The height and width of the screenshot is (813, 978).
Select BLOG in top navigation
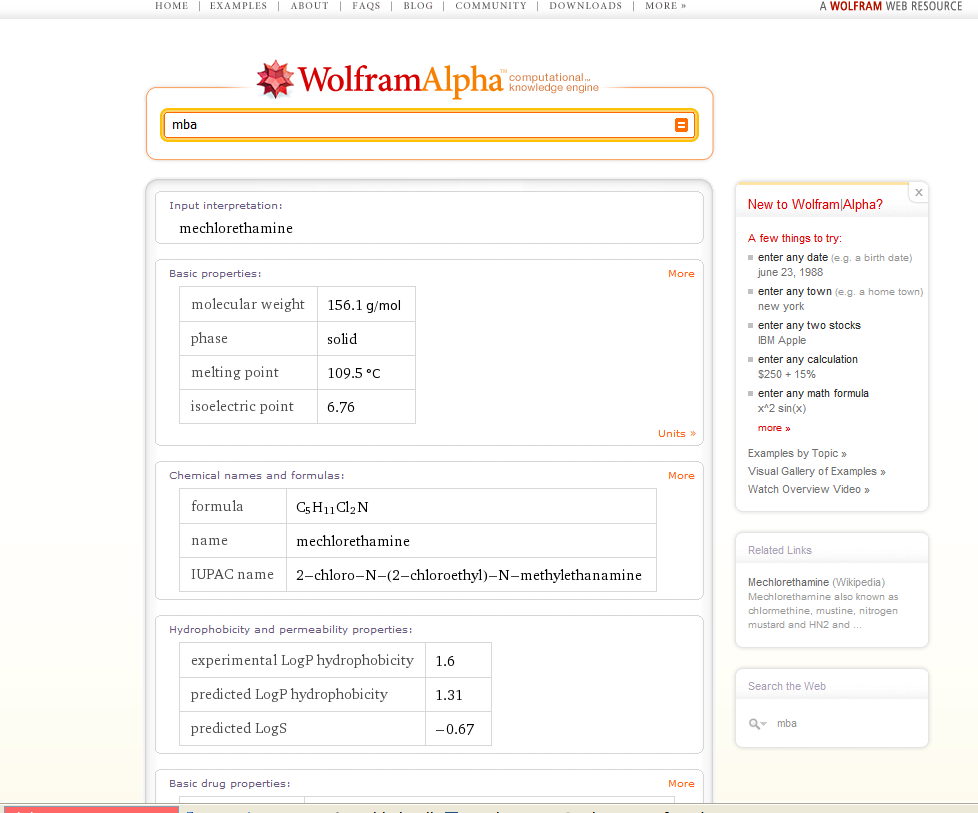click(x=418, y=6)
